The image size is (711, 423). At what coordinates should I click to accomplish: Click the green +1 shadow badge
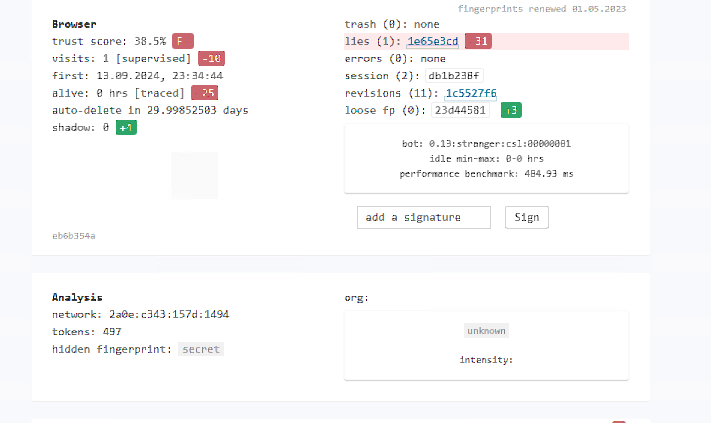pos(126,128)
